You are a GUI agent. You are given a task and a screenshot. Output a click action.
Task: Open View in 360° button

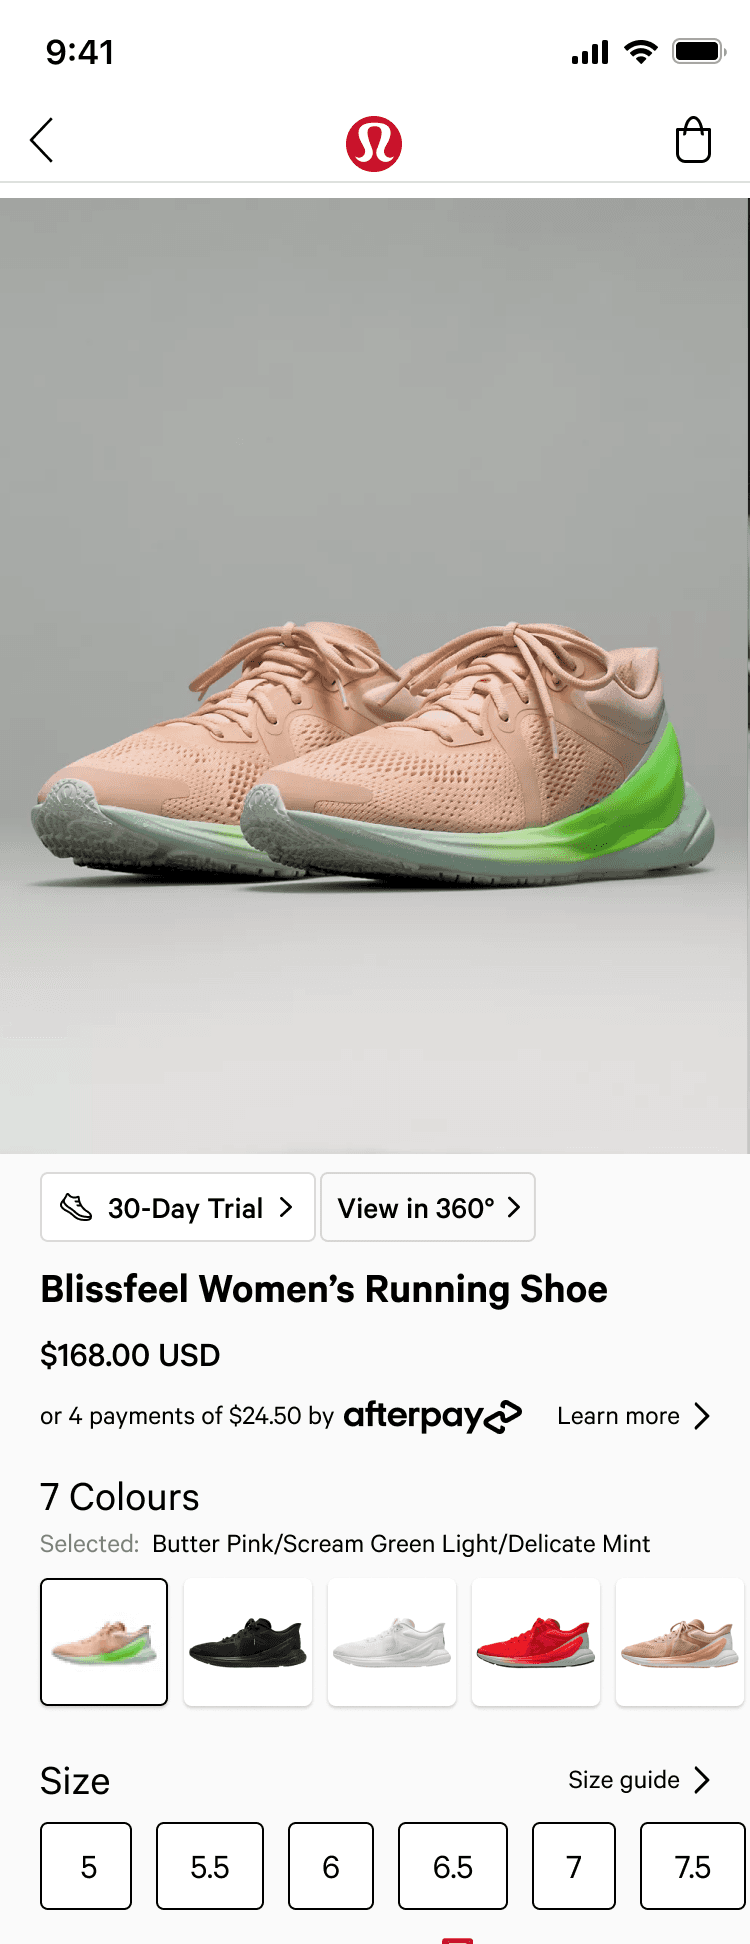(428, 1207)
